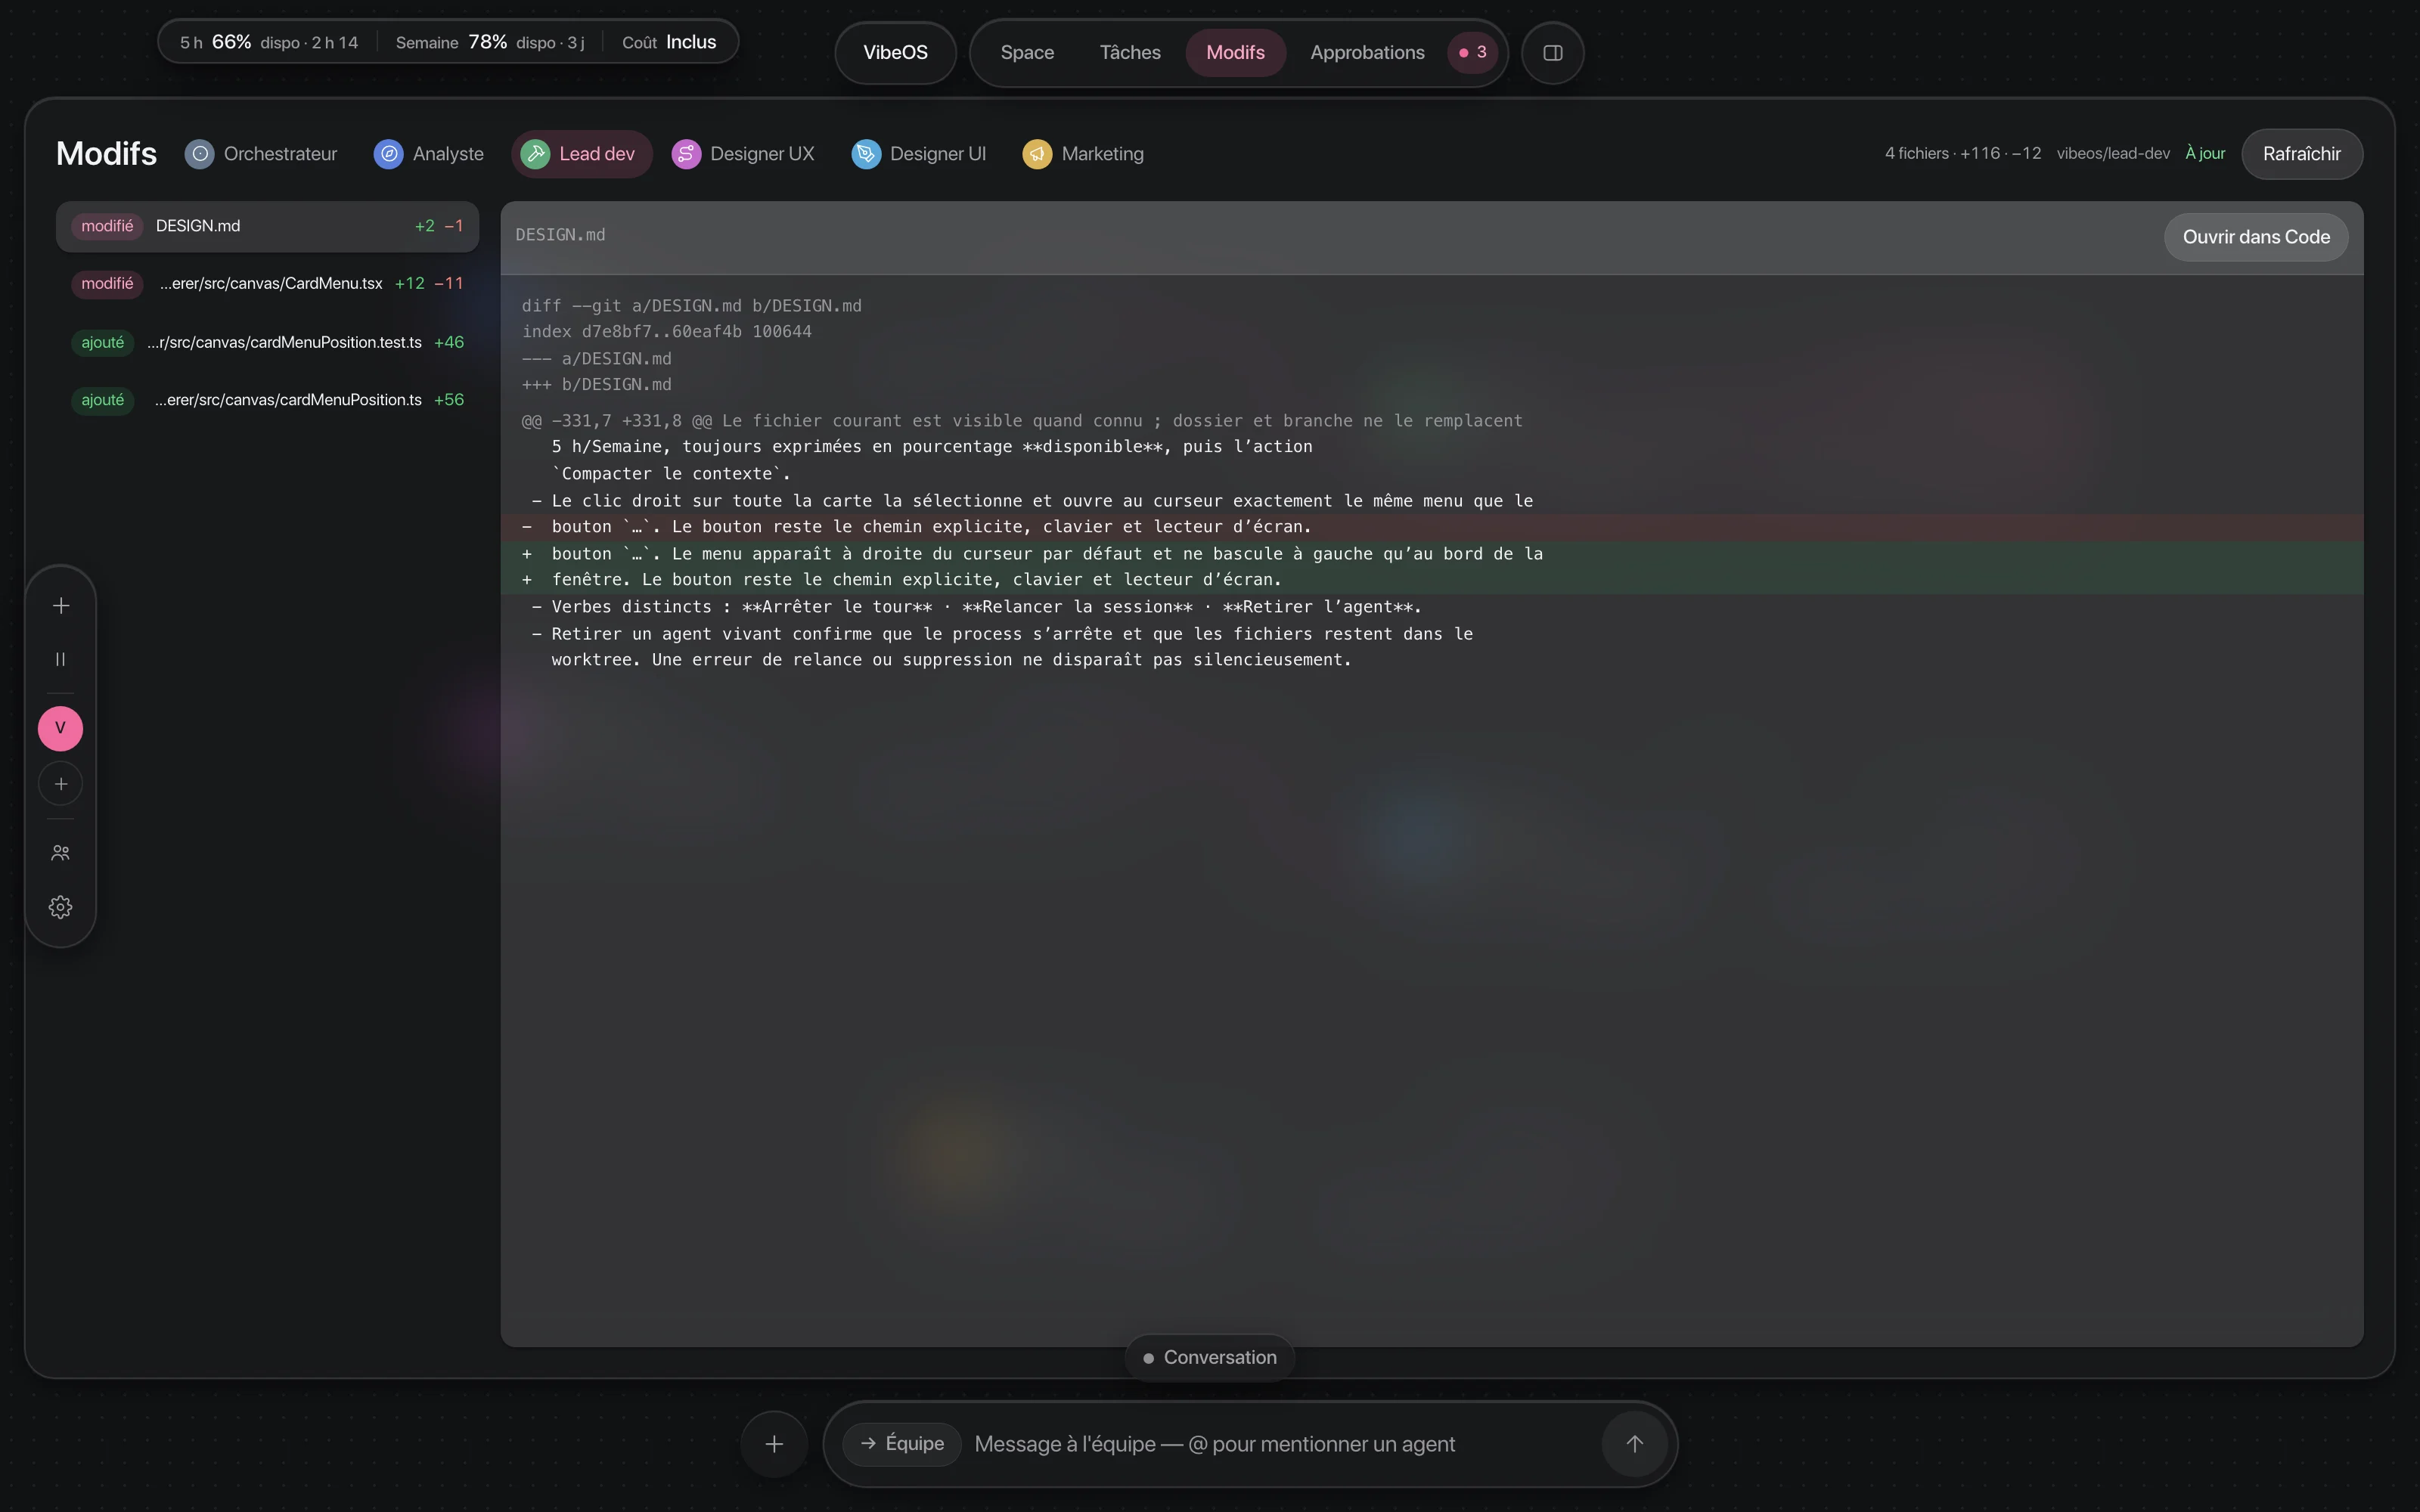Select cardMenuPosition.ts added file

267,400
